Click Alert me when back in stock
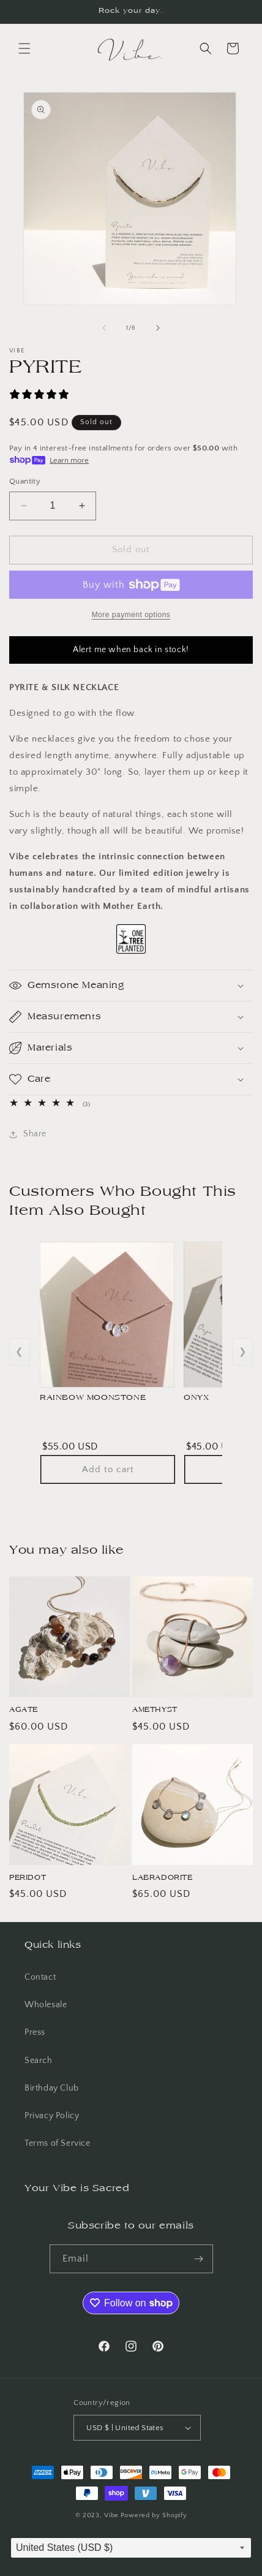 pos(131,649)
